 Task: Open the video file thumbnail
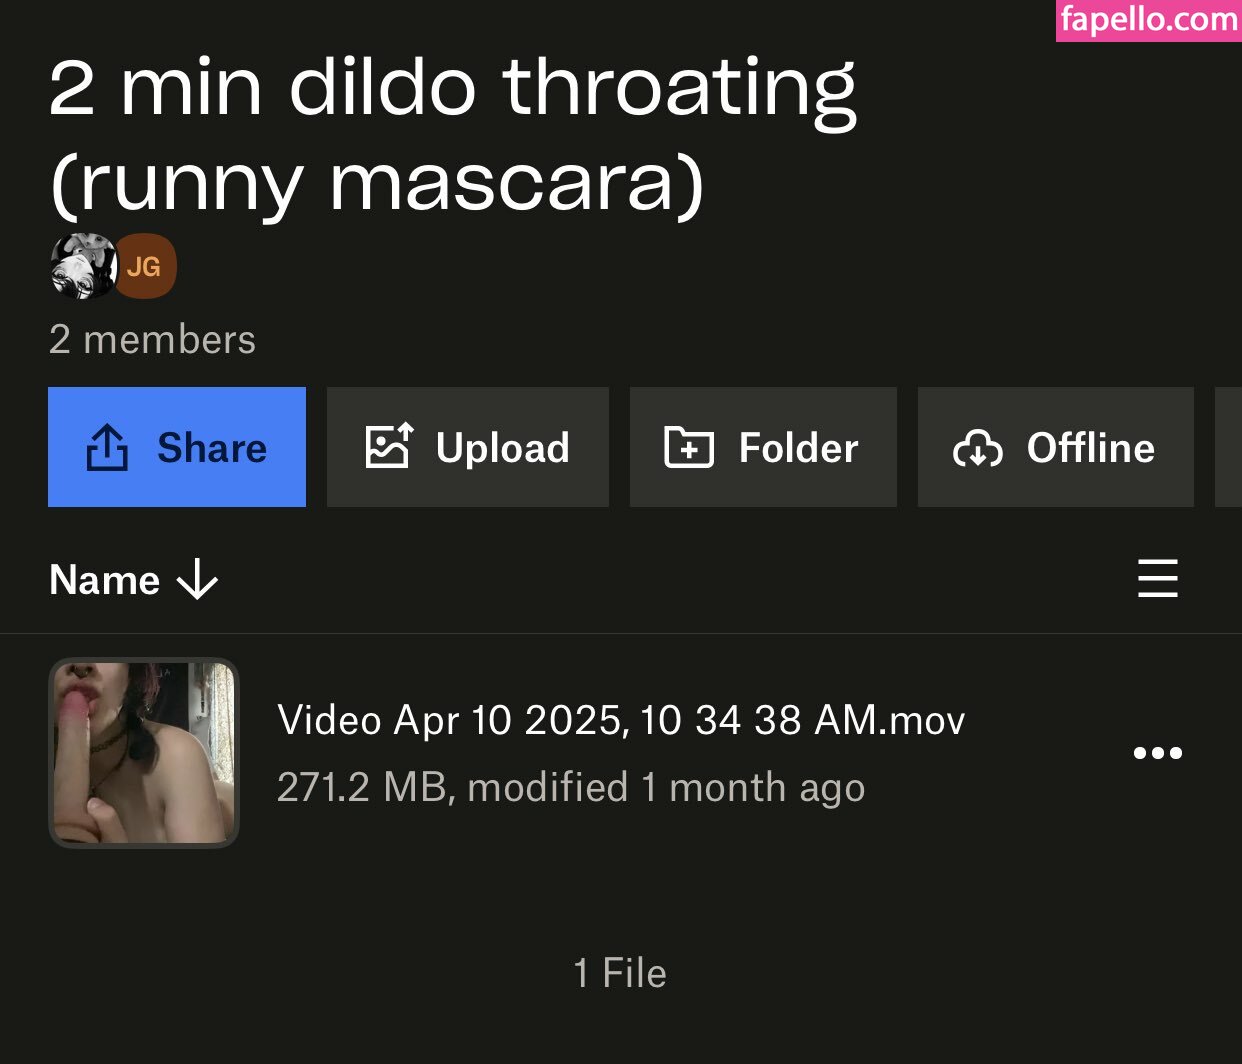(144, 753)
